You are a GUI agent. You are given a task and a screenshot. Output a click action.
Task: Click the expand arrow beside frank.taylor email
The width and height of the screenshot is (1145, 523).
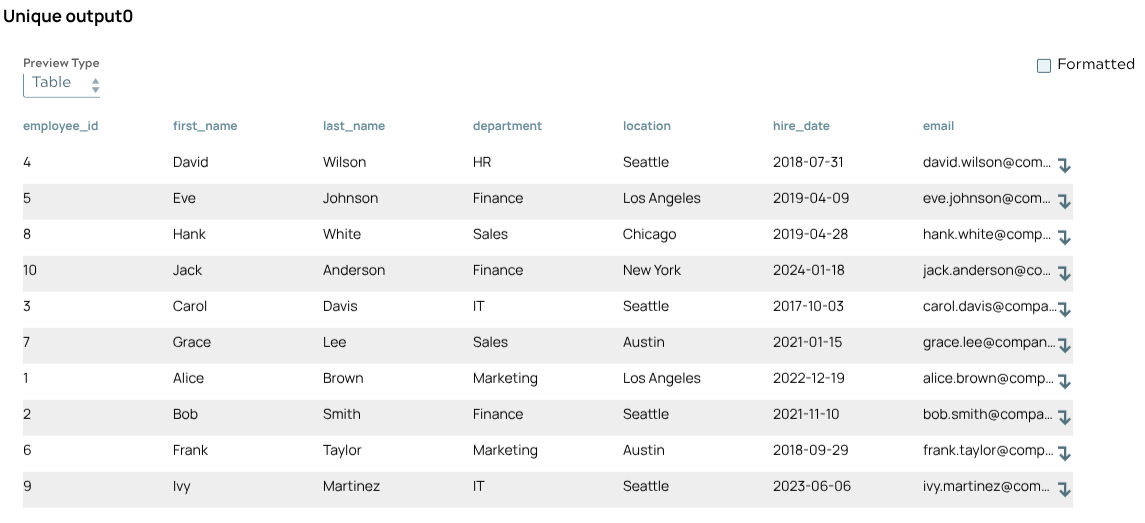click(1064, 453)
